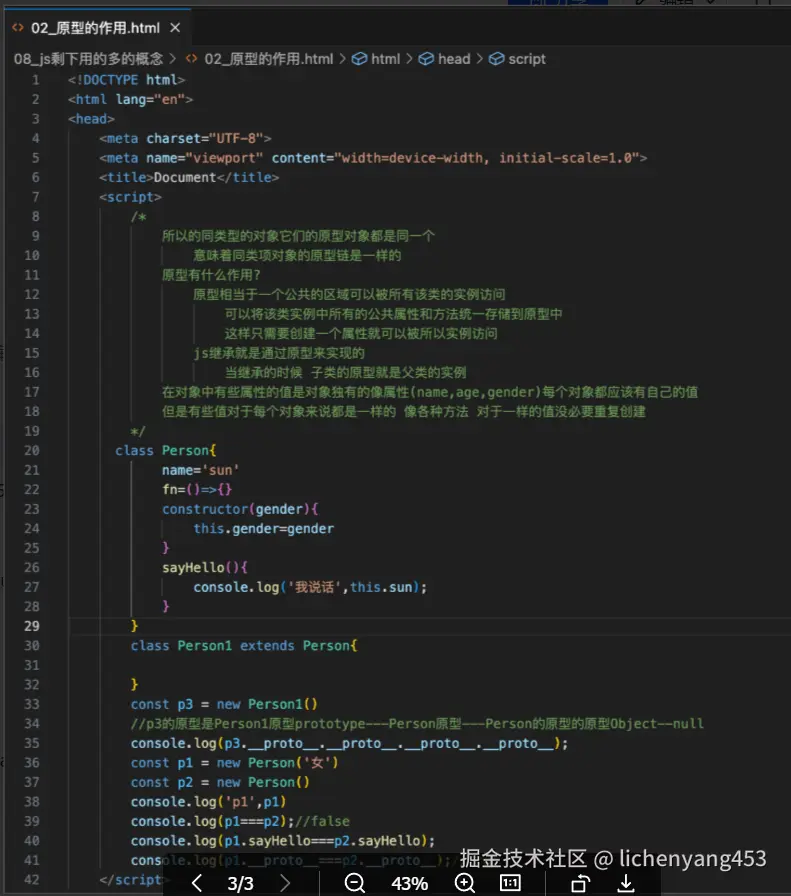
Task: Click the <html lang="en"> line
Action: point(130,99)
